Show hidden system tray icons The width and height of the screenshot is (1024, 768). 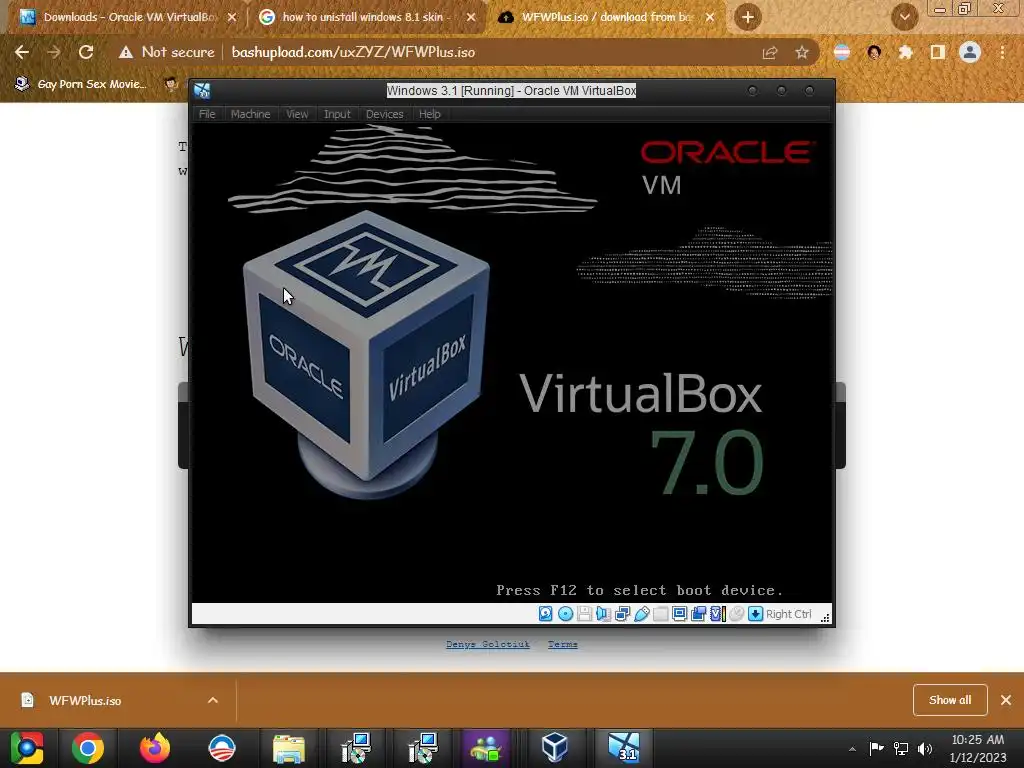(852, 749)
